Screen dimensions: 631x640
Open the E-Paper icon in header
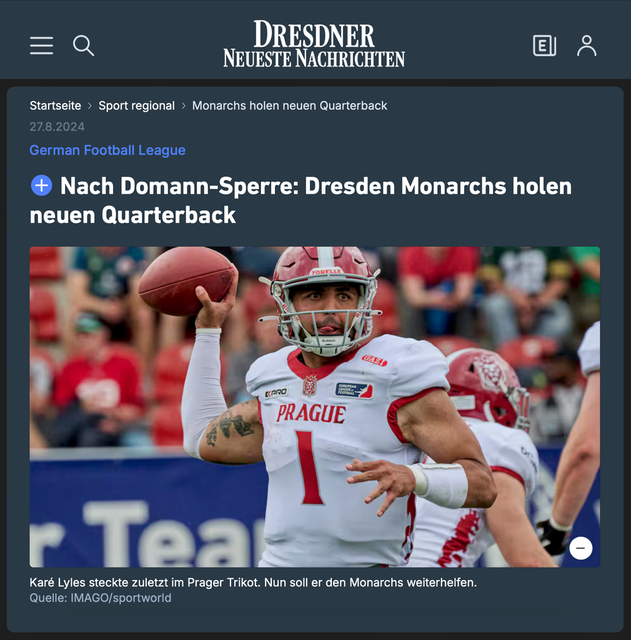(544, 45)
